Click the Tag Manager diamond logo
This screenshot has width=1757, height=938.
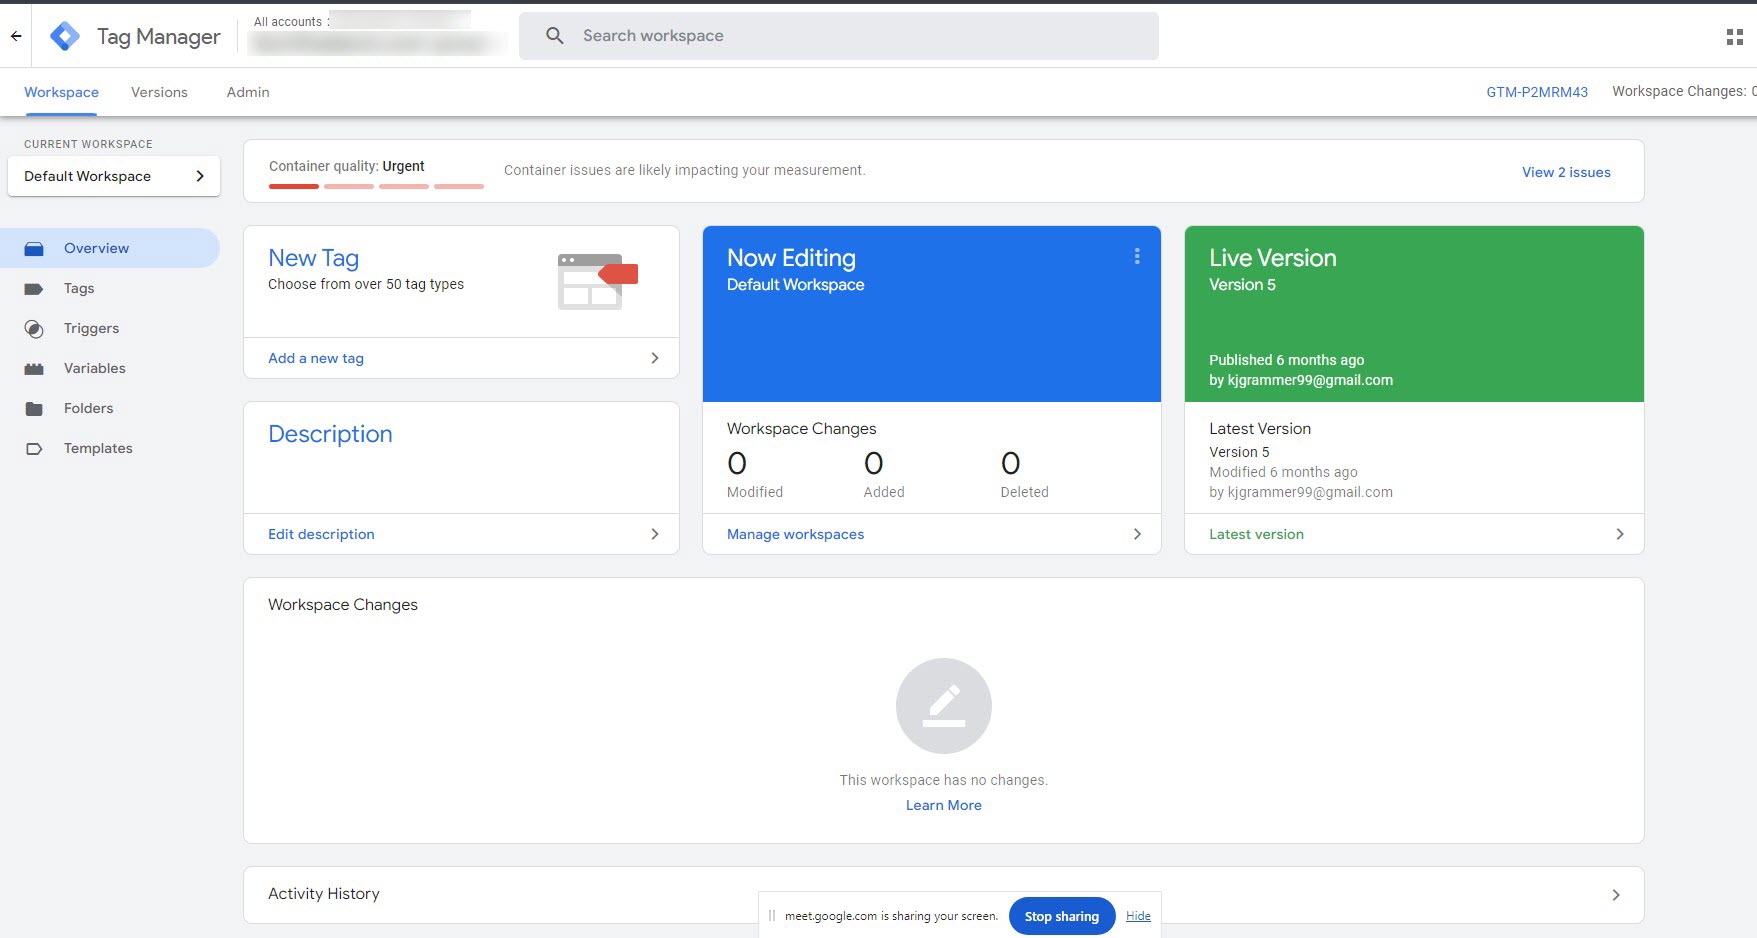coord(63,35)
